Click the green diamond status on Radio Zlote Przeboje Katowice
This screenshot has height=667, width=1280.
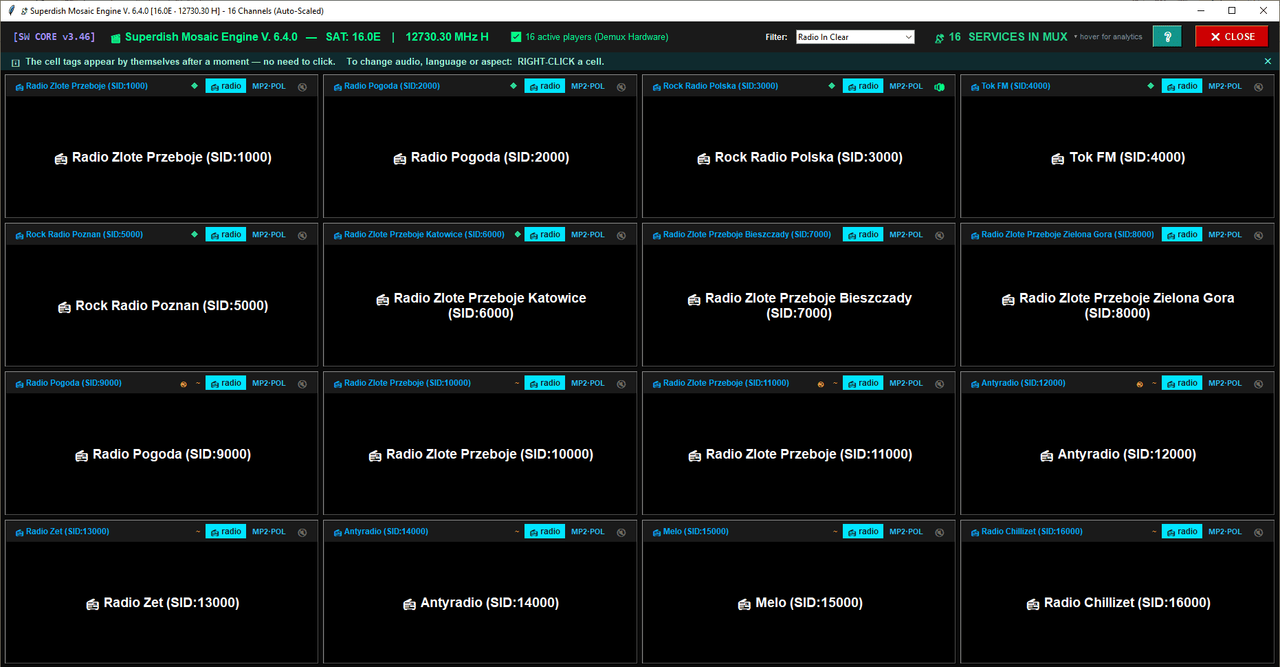point(518,235)
